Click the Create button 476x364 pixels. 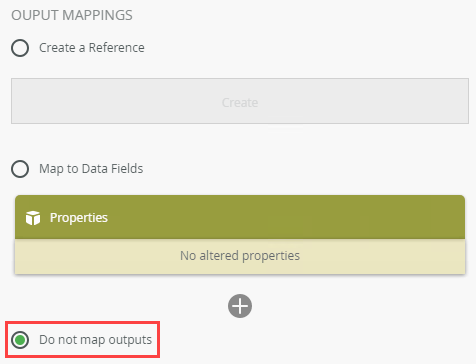(x=240, y=101)
